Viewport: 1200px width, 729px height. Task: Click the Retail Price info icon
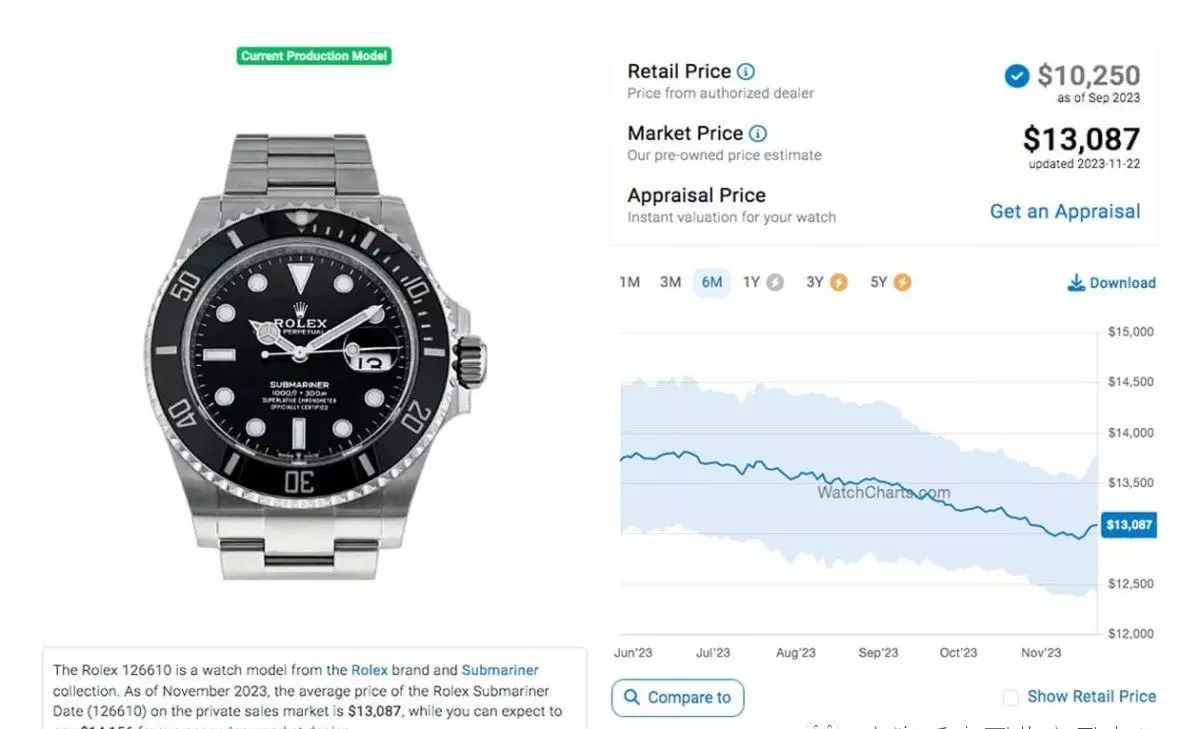(746, 72)
